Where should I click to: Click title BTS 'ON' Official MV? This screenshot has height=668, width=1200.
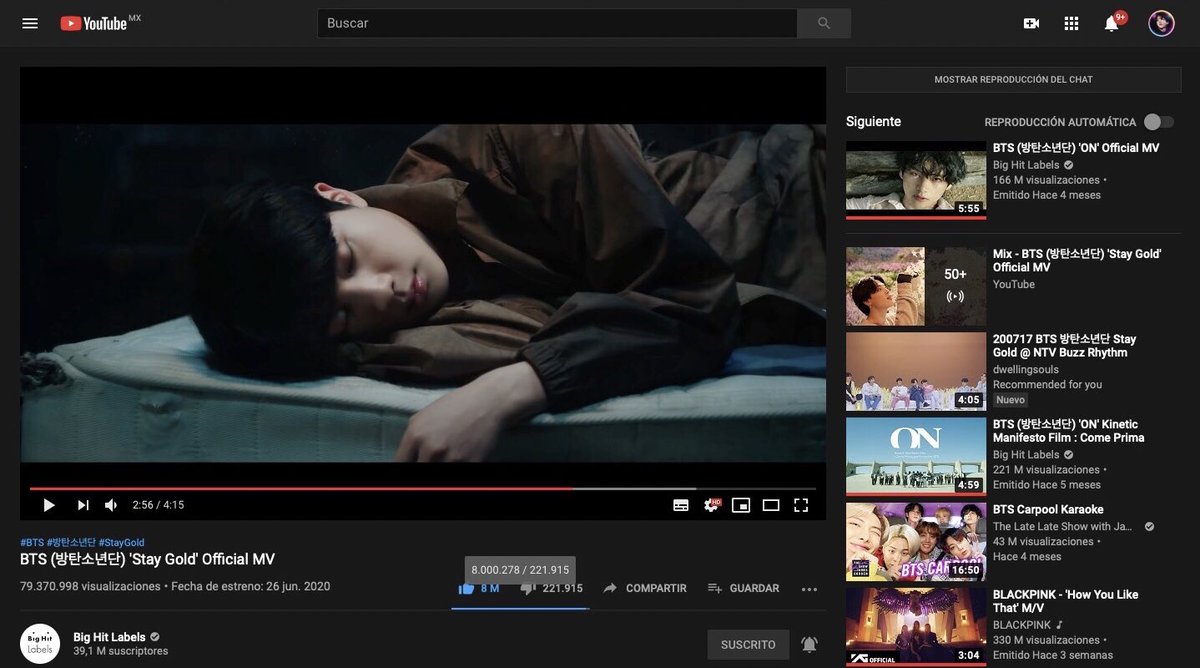1076,148
